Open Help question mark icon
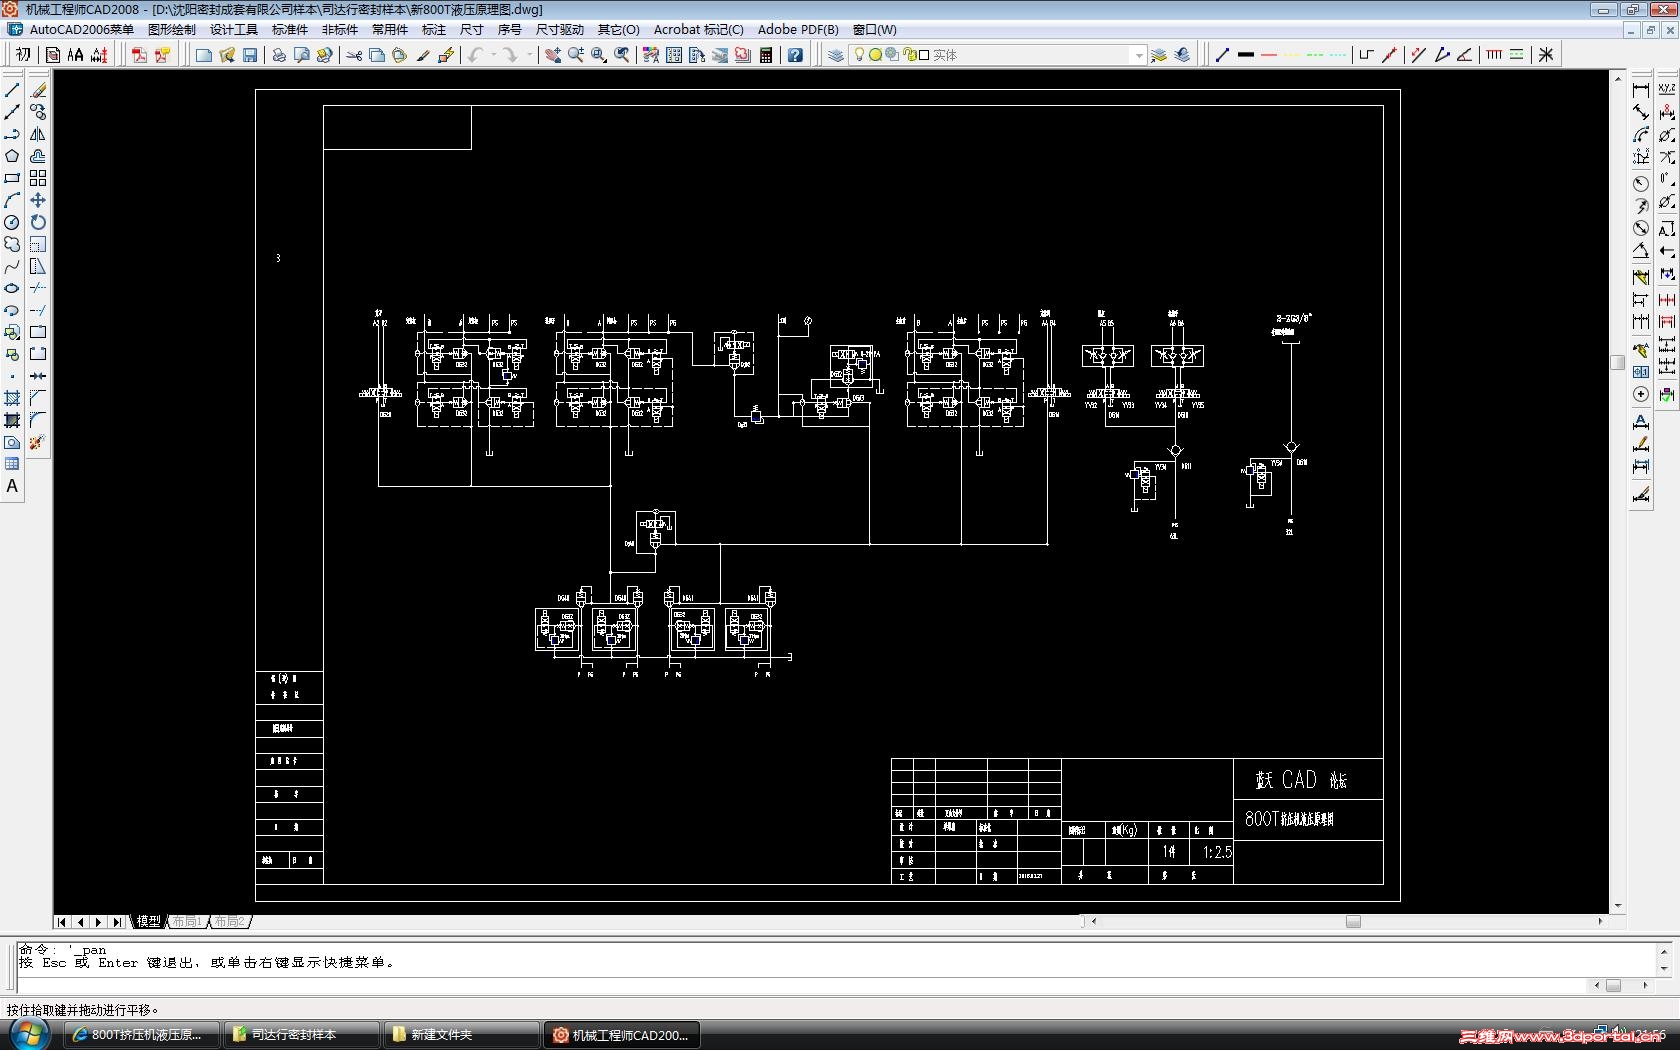Screen dimensions: 1680x1050 coord(795,55)
